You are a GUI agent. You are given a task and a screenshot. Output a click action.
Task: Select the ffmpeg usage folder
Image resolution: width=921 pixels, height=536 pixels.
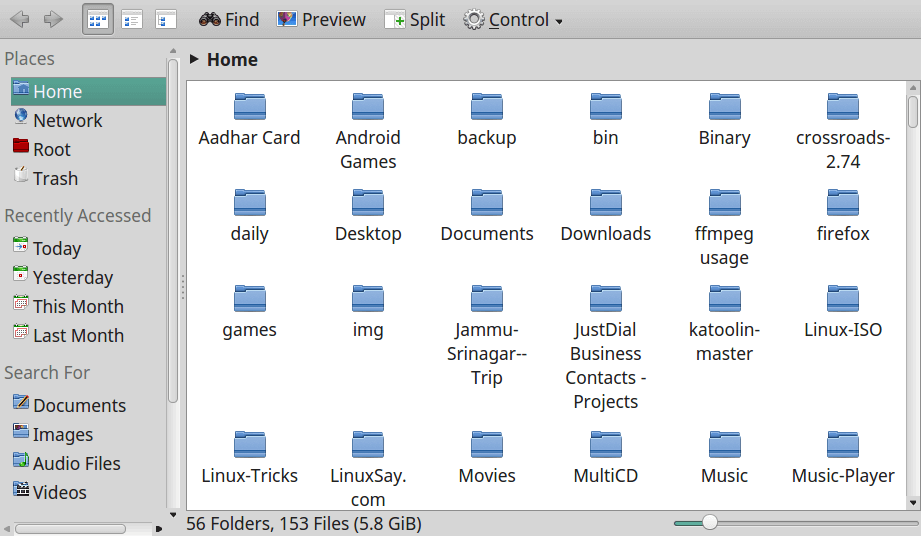tap(724, 228)
